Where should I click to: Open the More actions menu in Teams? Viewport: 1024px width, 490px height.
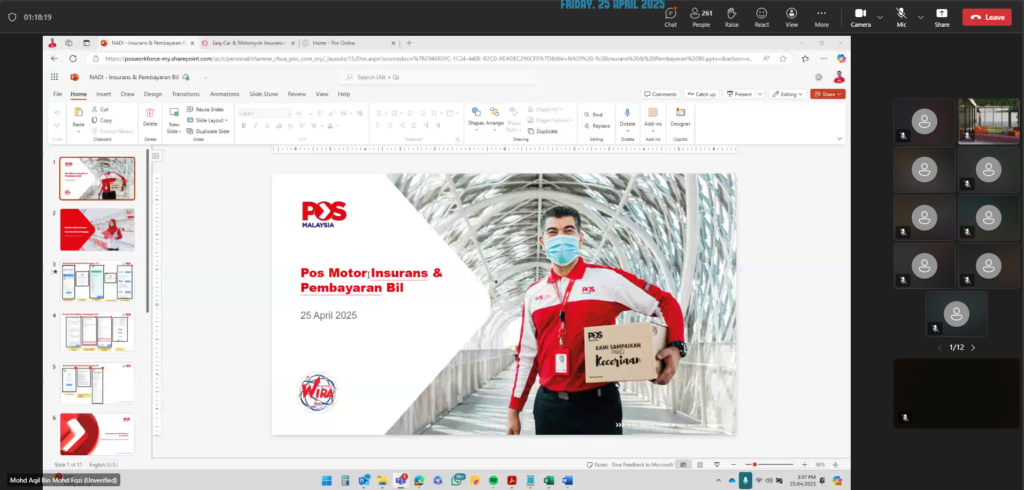point(822,17)
